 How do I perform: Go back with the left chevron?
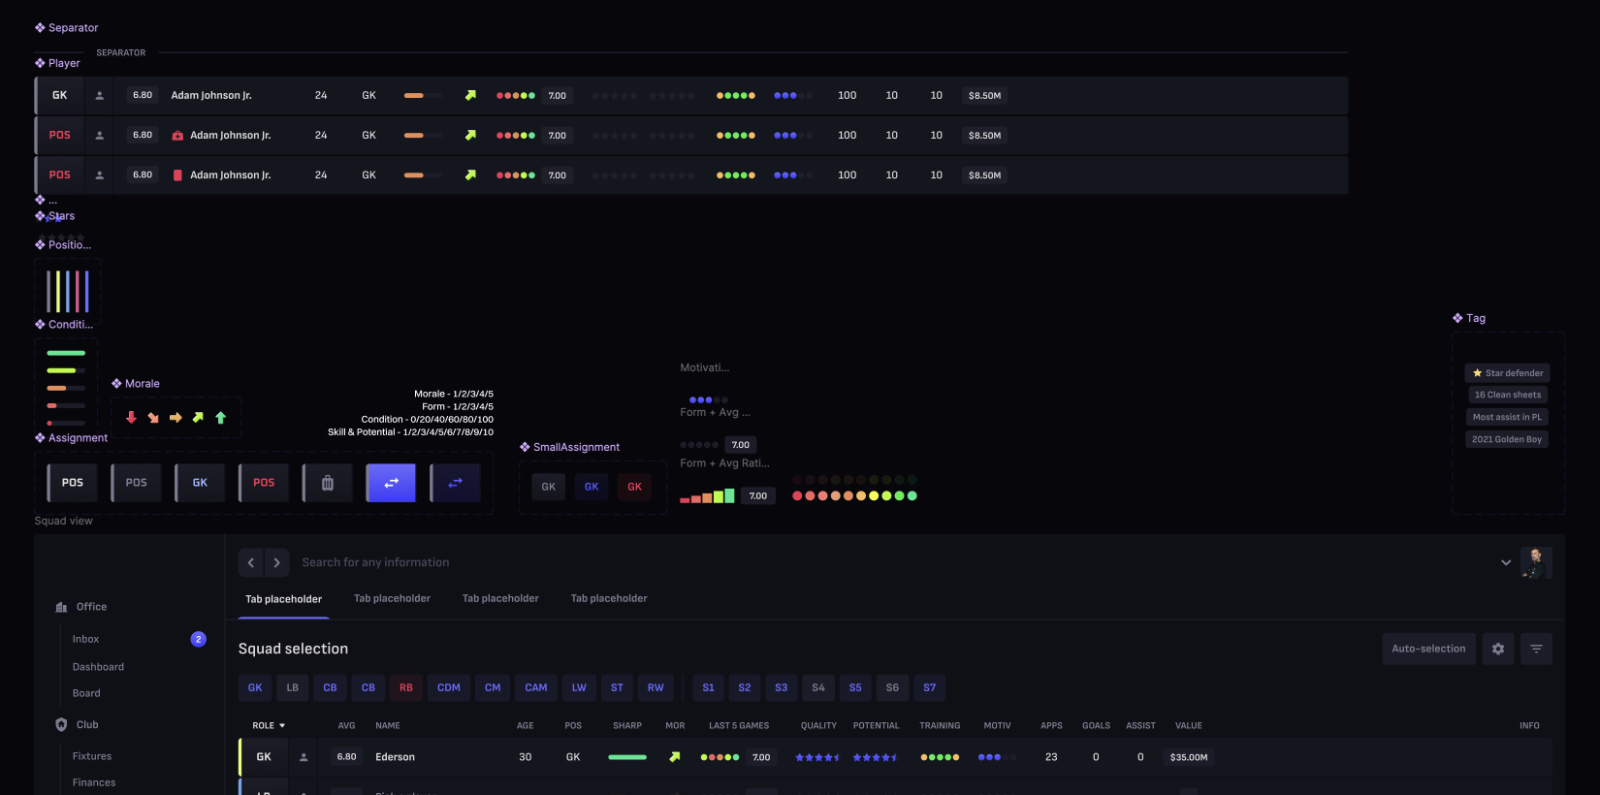click(x=251, y=563)
